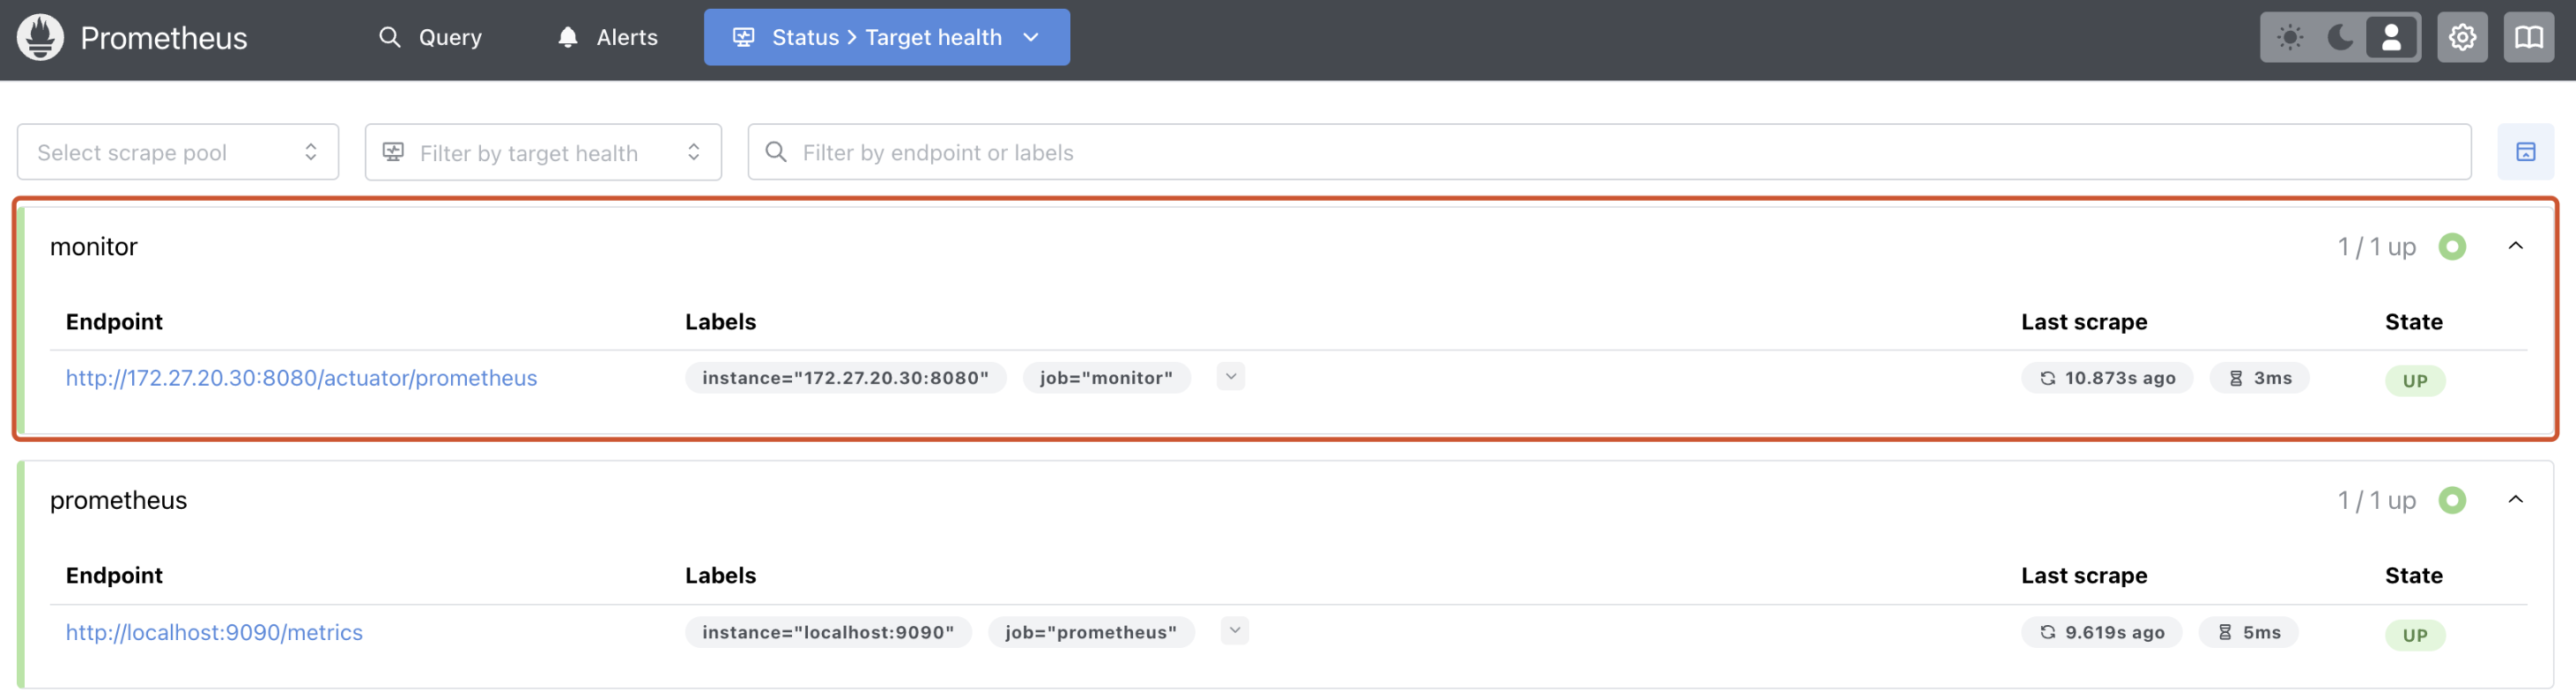
Task: Go to the Query page
Action: pyautogui.click(x=430, y=38)
